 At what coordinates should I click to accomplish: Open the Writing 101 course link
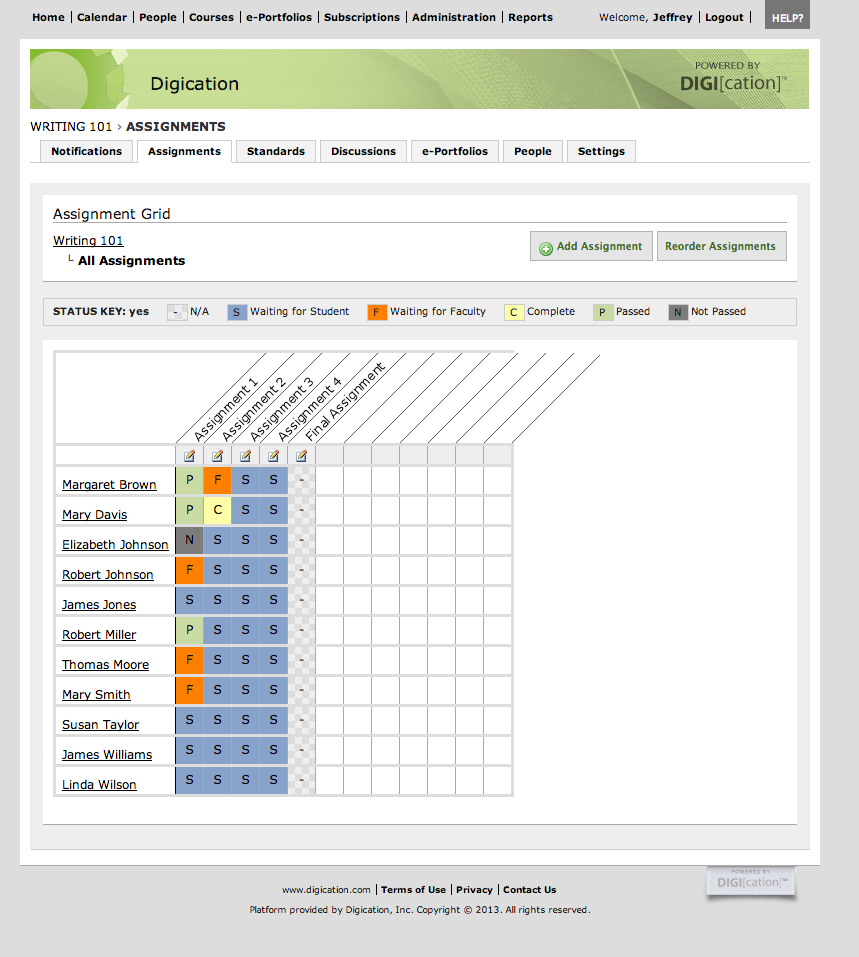(88, 240)
